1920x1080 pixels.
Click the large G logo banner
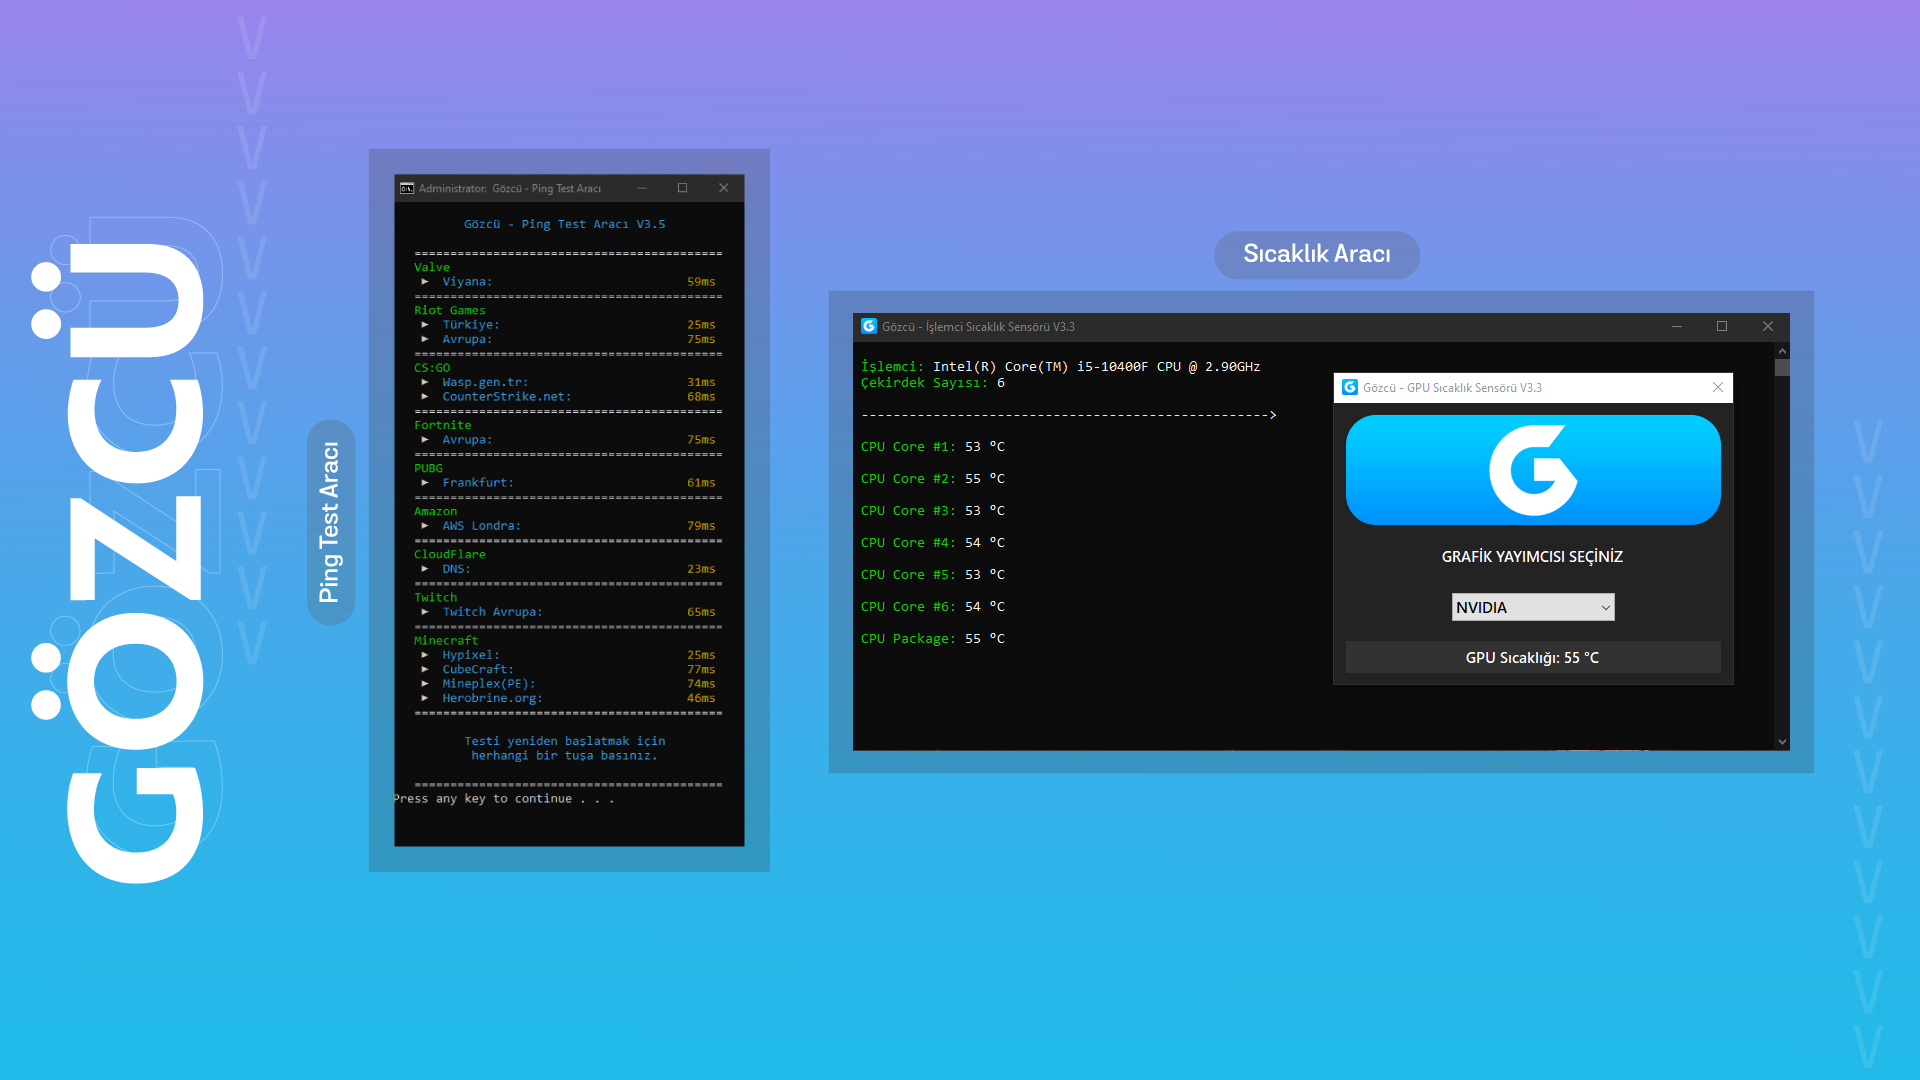(1532, 470)
